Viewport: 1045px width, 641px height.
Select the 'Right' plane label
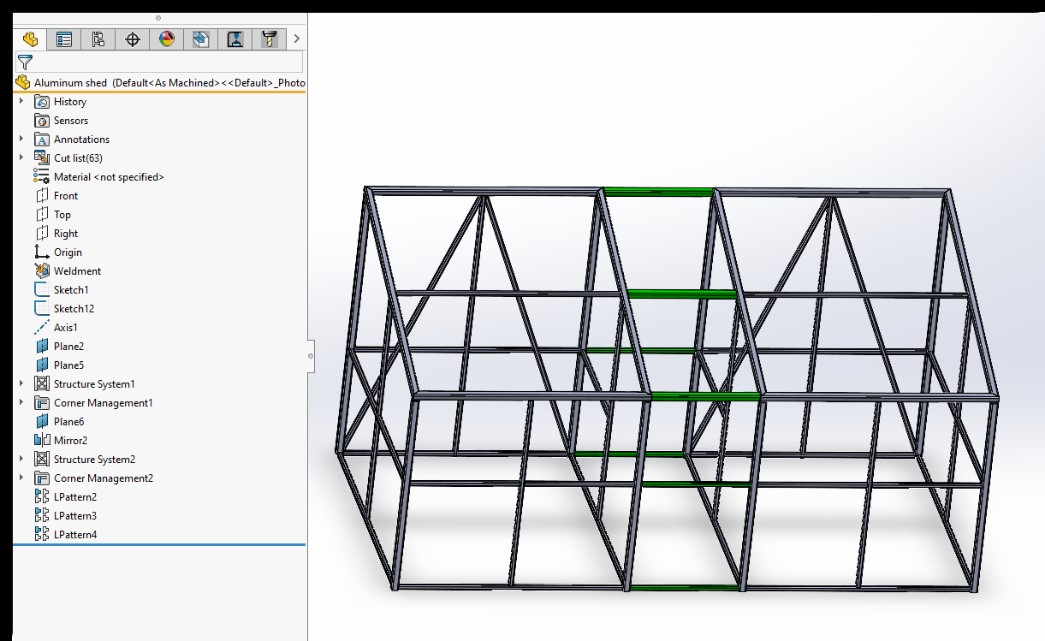click(66, 233)
